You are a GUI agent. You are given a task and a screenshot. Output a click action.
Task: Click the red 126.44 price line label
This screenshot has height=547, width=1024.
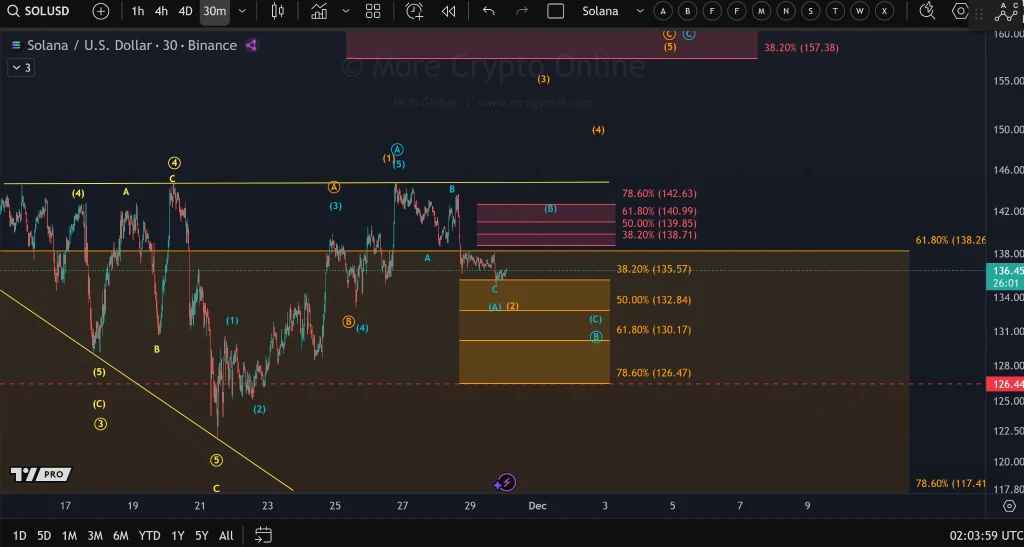click(1004, 384)
